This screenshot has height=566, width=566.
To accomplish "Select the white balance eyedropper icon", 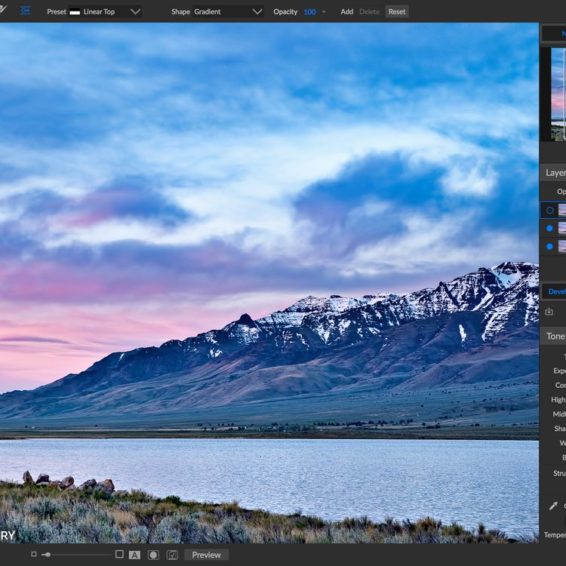I will 553,506.
